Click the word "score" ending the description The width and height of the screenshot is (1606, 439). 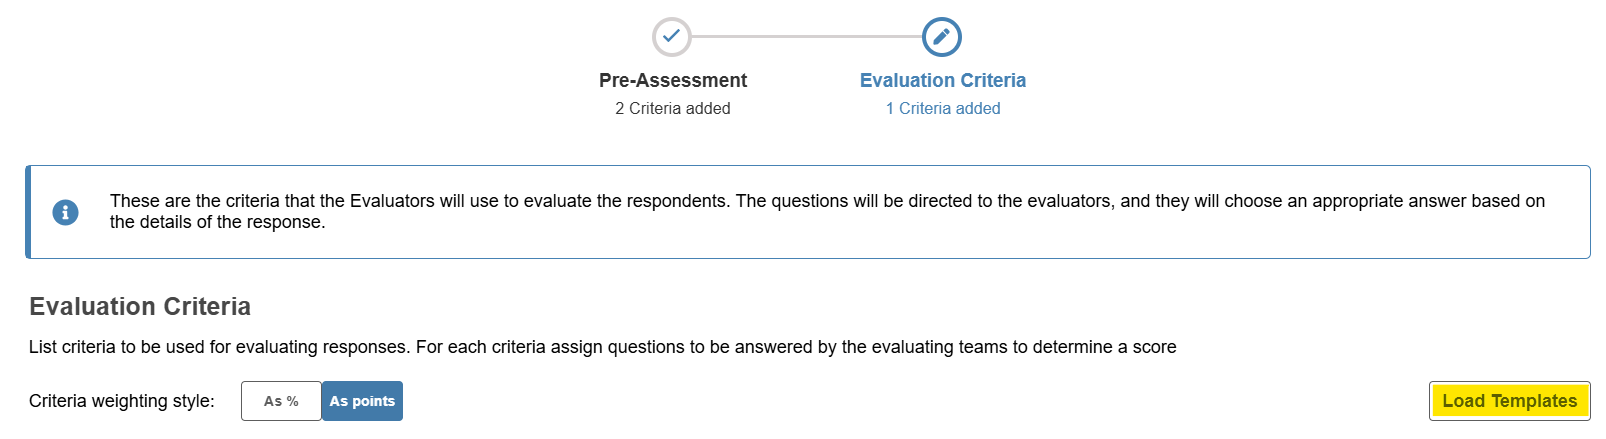[x=1154, y=347]
